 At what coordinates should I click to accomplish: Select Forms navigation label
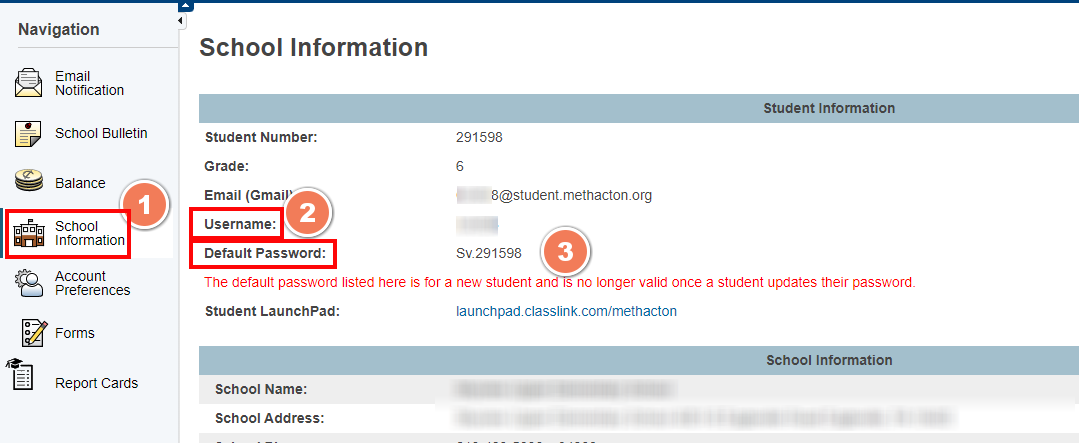point(75,333)
